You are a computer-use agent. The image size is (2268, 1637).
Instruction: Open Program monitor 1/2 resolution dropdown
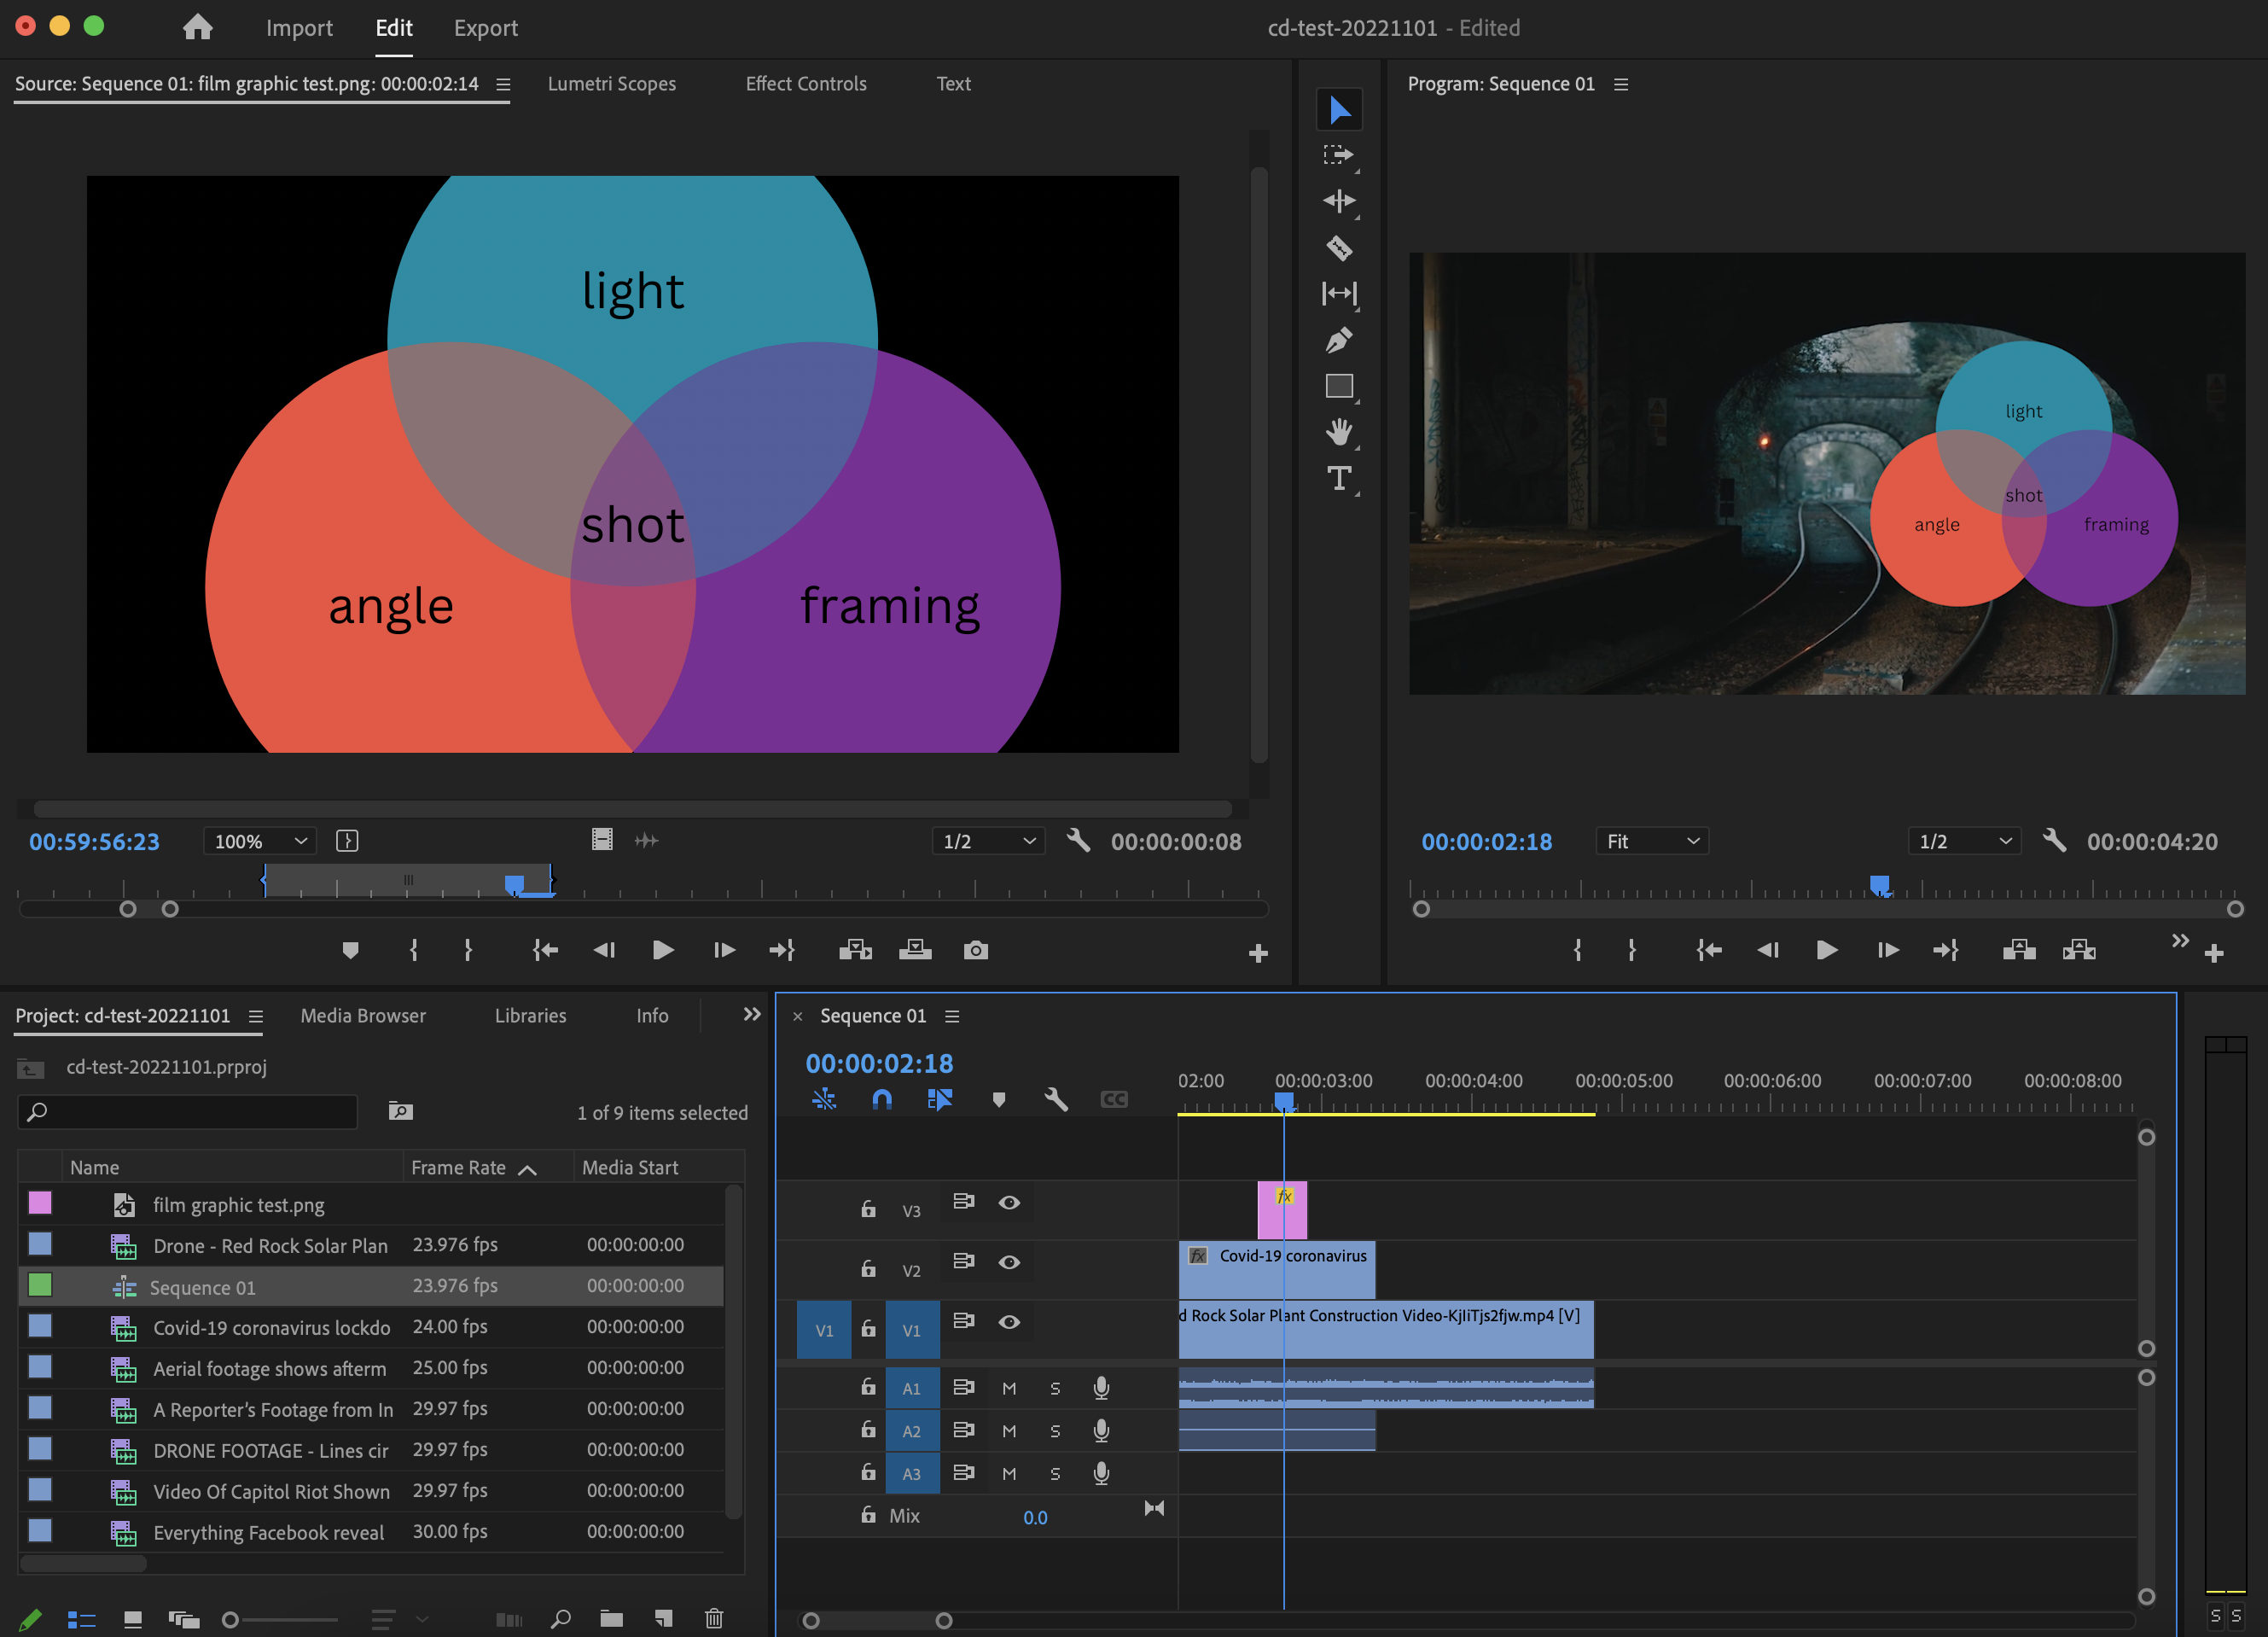(x=1964, y=841)
